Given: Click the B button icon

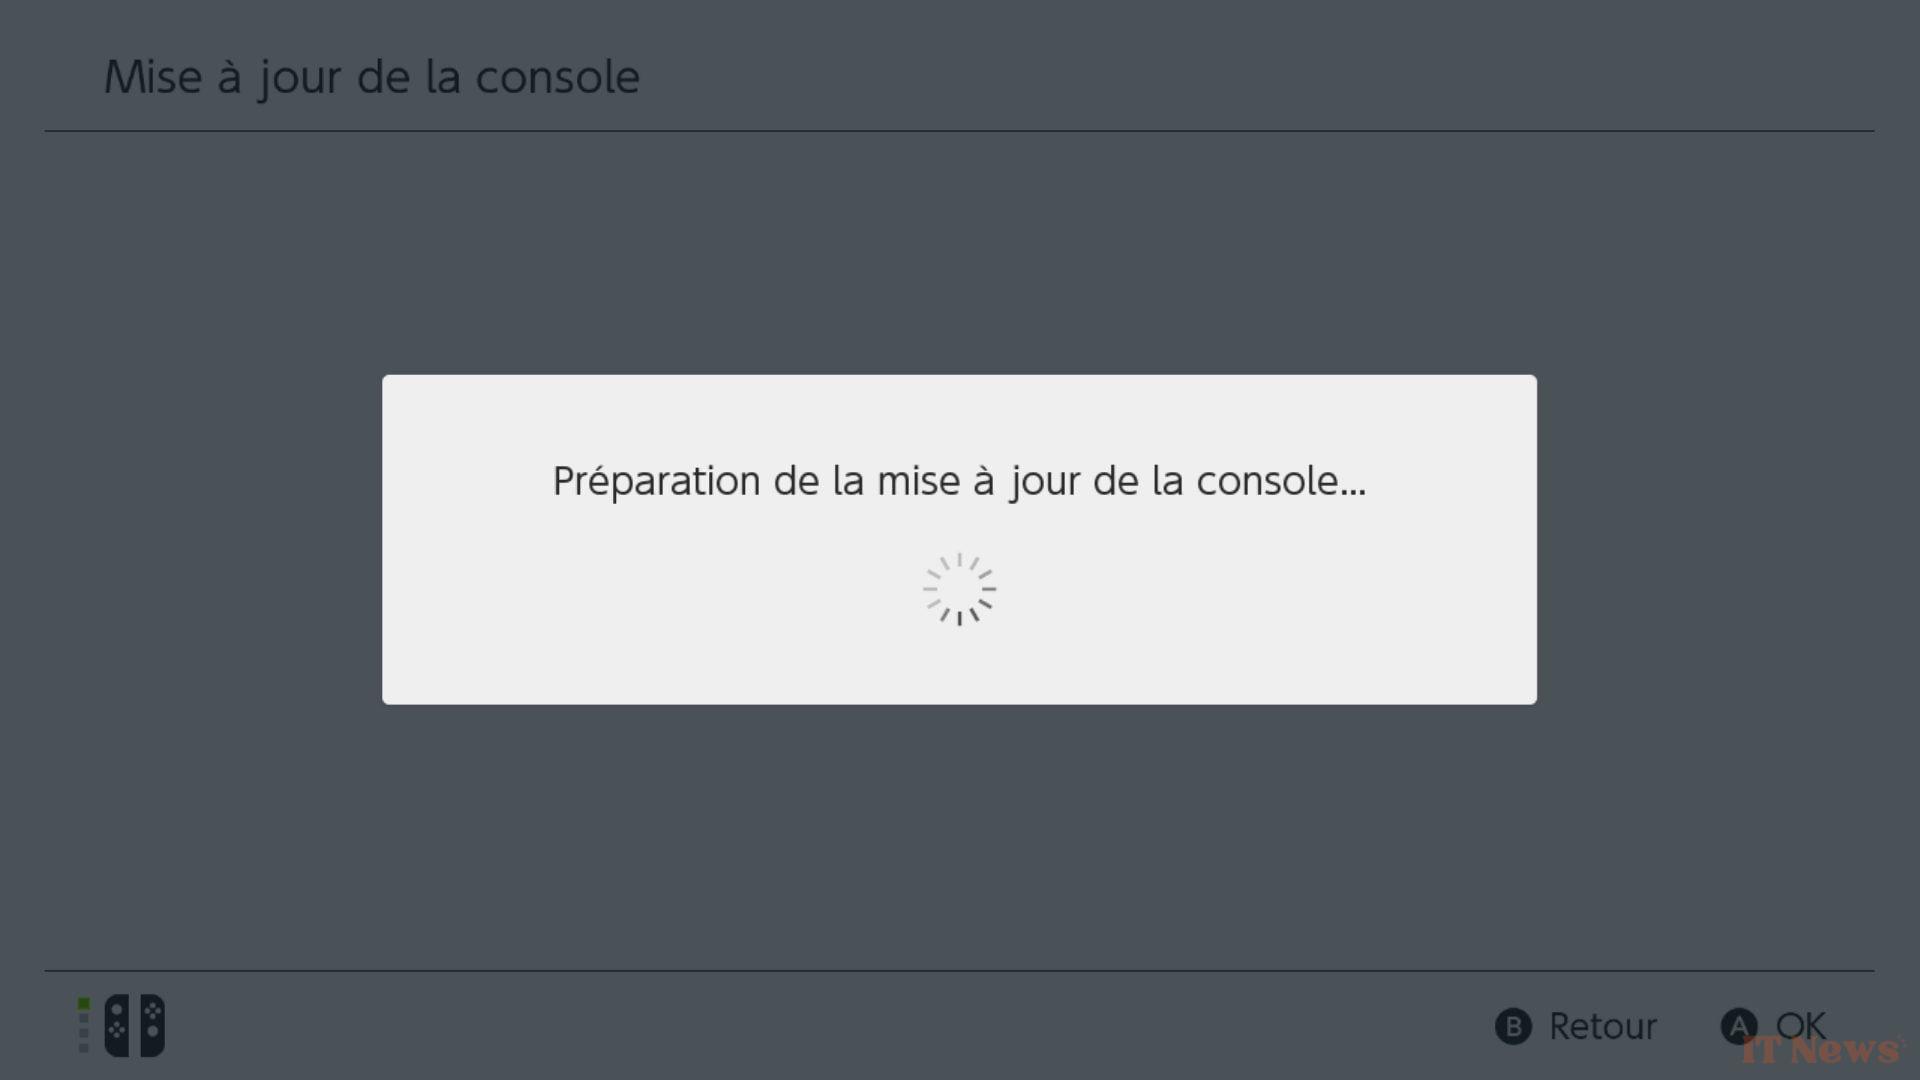Looking at the screenshot, I should [1513, 1026].
